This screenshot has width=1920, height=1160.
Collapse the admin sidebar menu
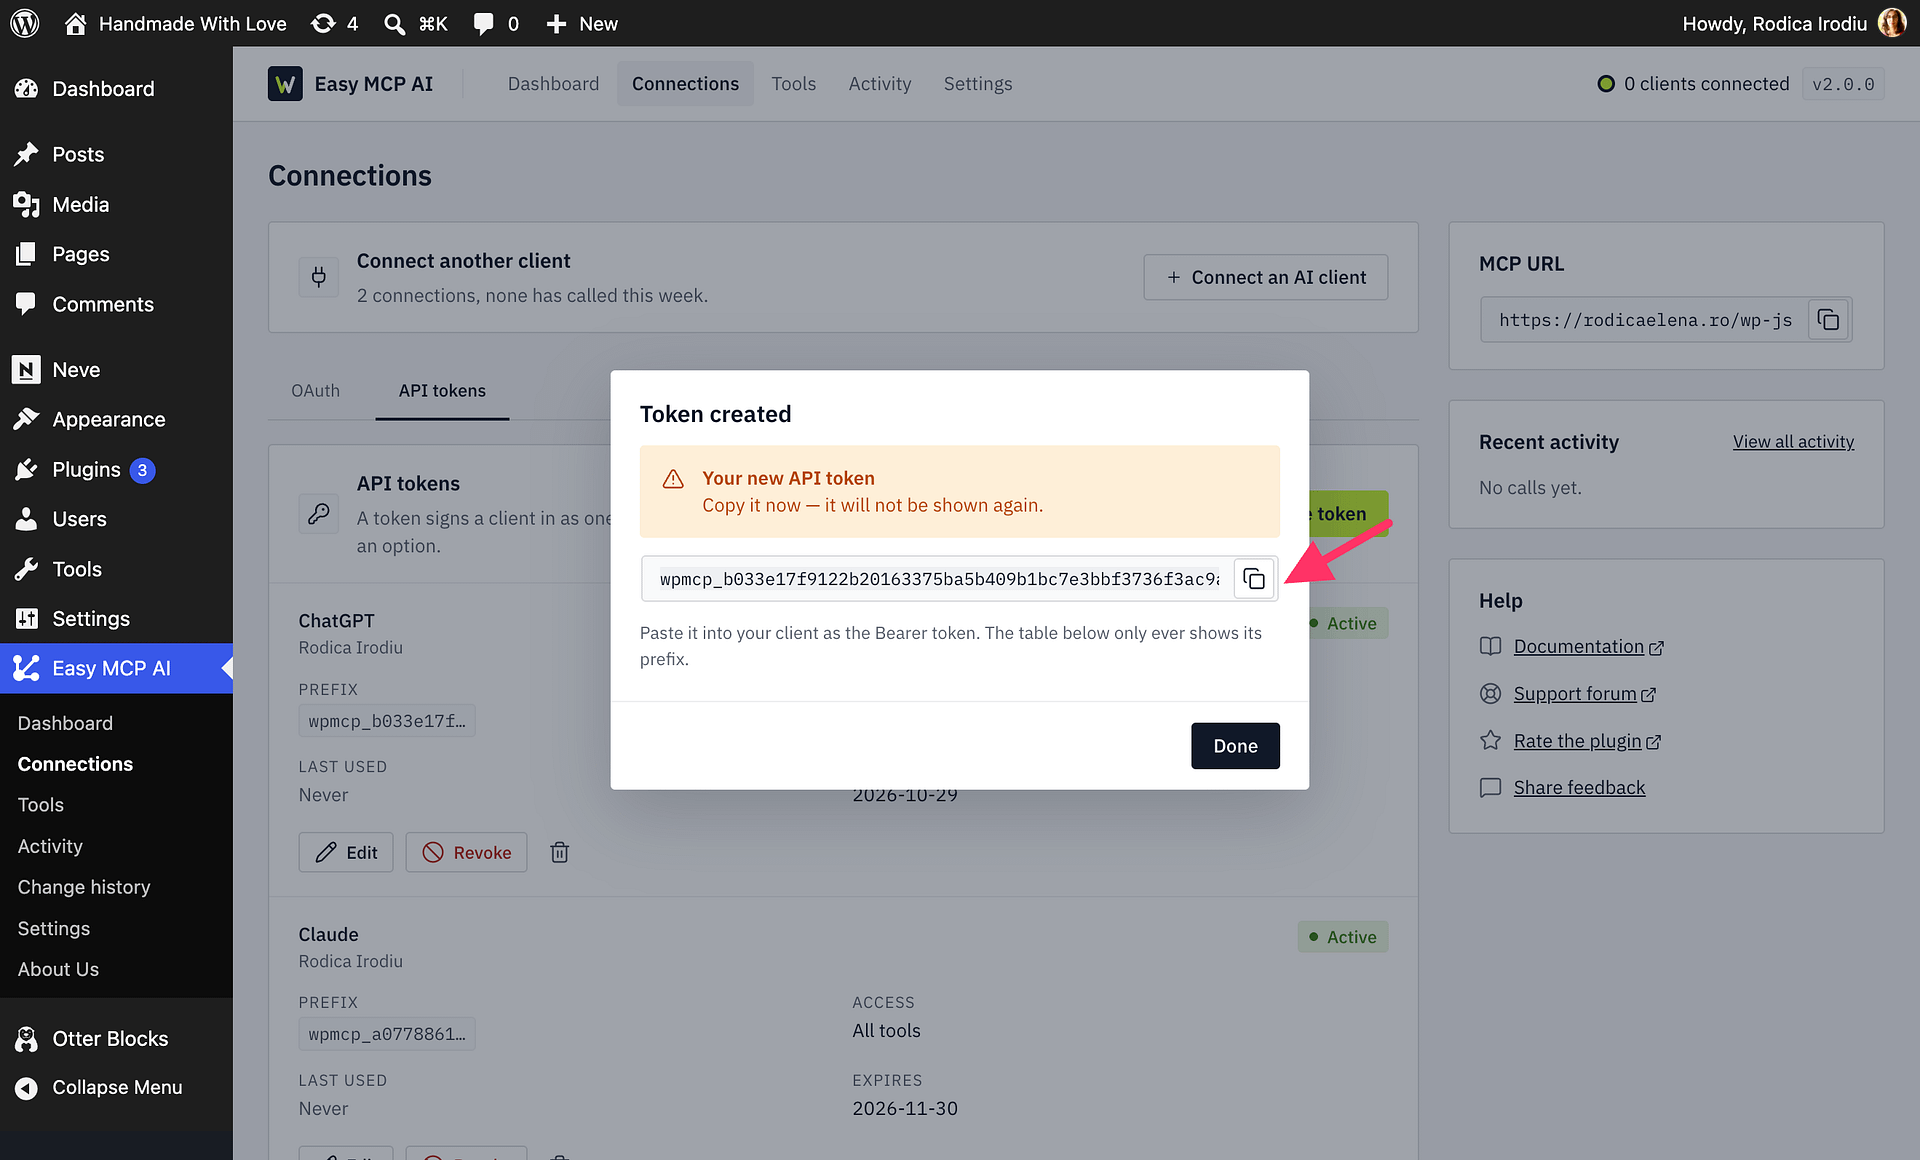click(116, 1087)
